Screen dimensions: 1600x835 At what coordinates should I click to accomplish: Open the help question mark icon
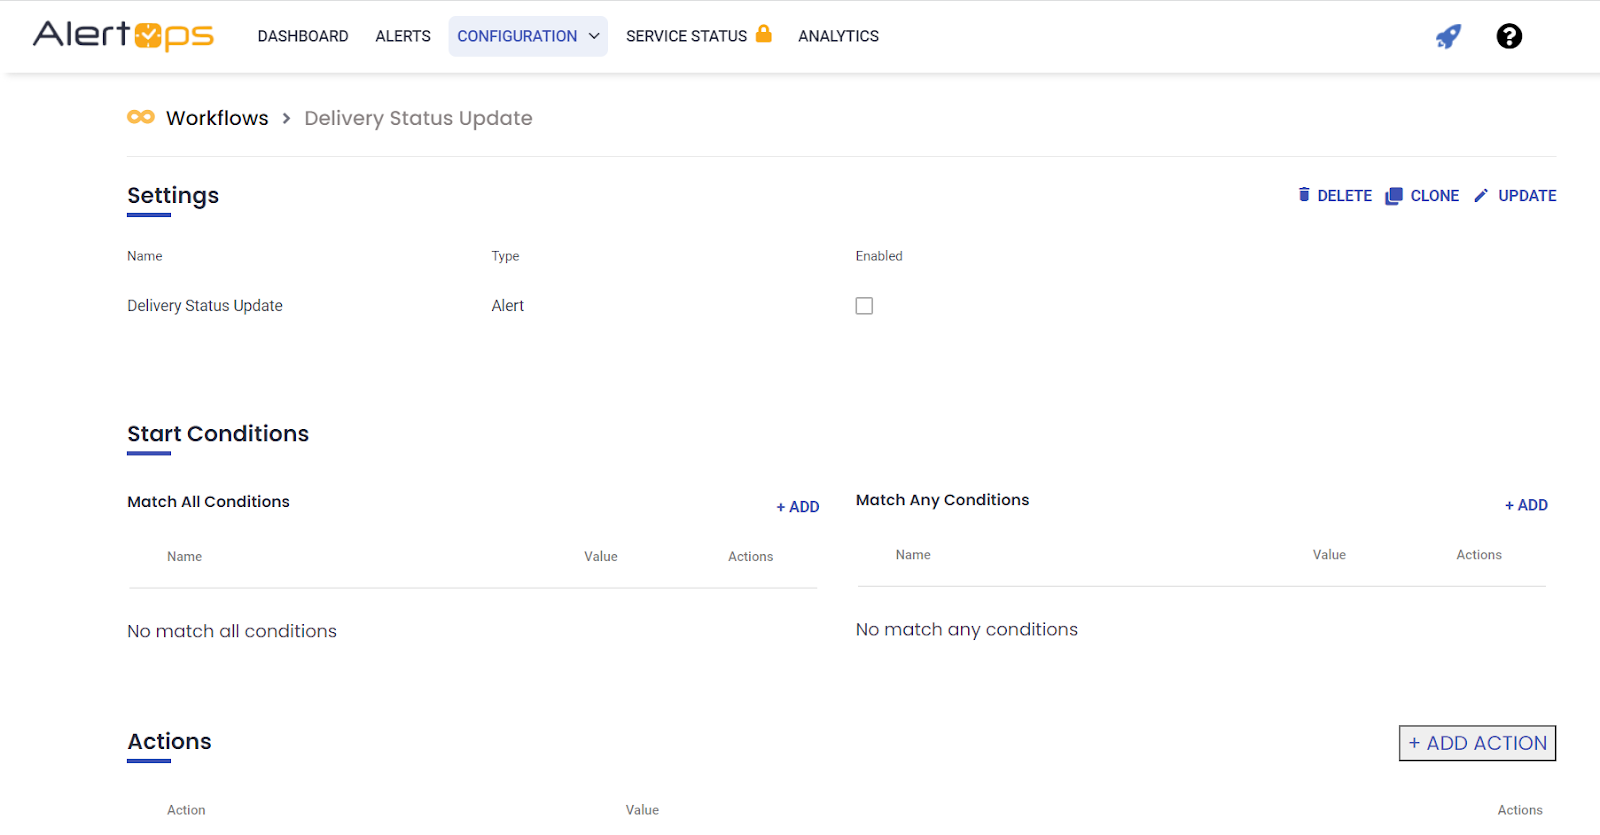click(1509, 37)
